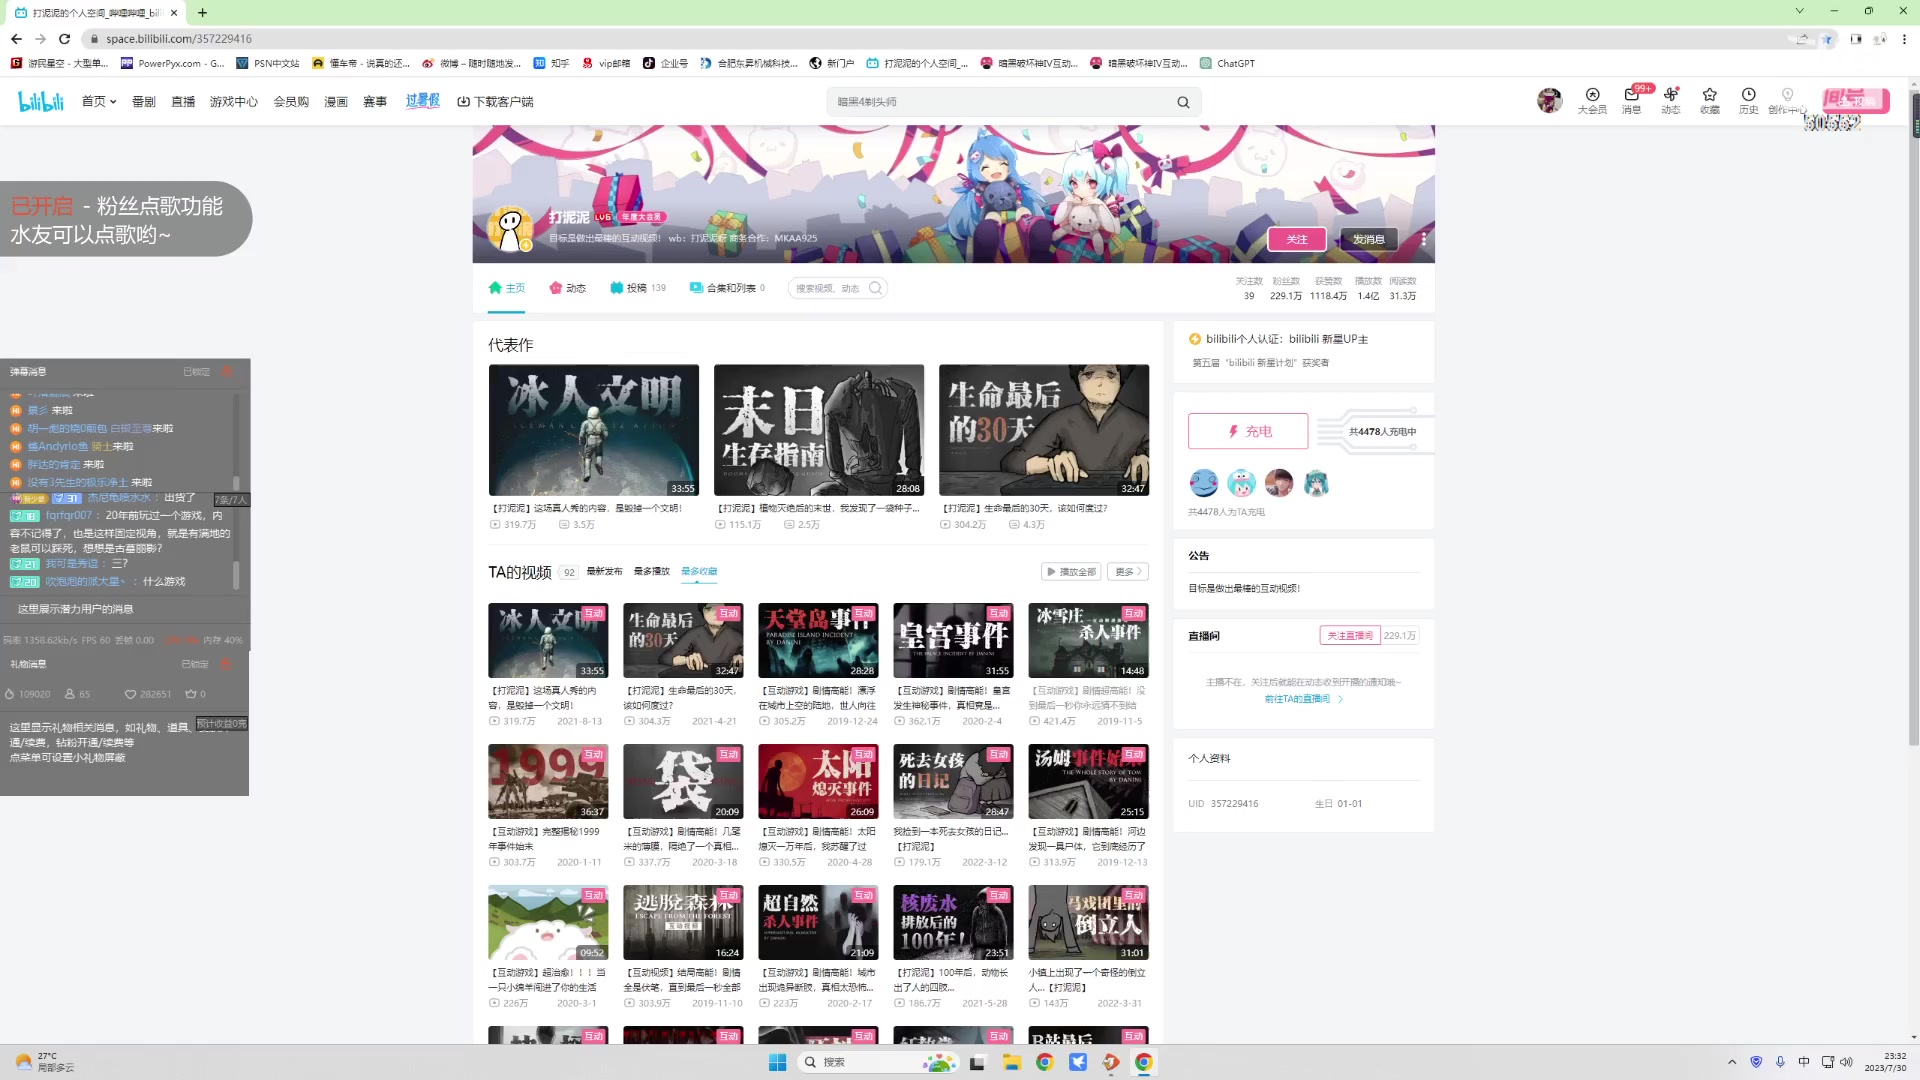Click the weather widget in the taskbar
Viewport: 1920px width, 1080px height.
point(45,1062)
